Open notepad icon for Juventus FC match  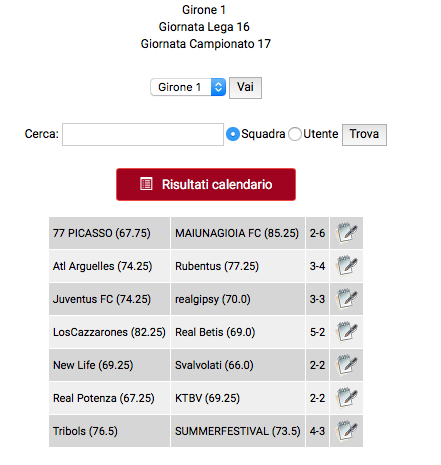(347, 299)
